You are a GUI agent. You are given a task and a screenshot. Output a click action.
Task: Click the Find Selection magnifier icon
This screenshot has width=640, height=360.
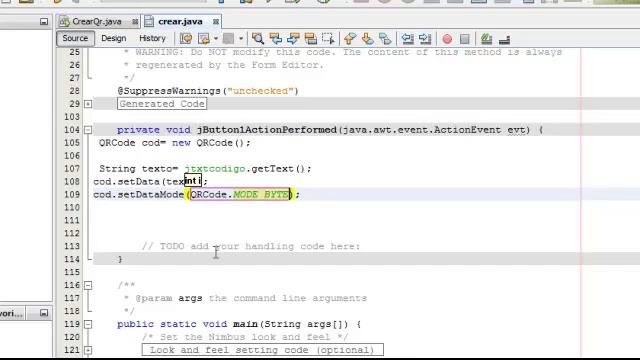(258, 39)
